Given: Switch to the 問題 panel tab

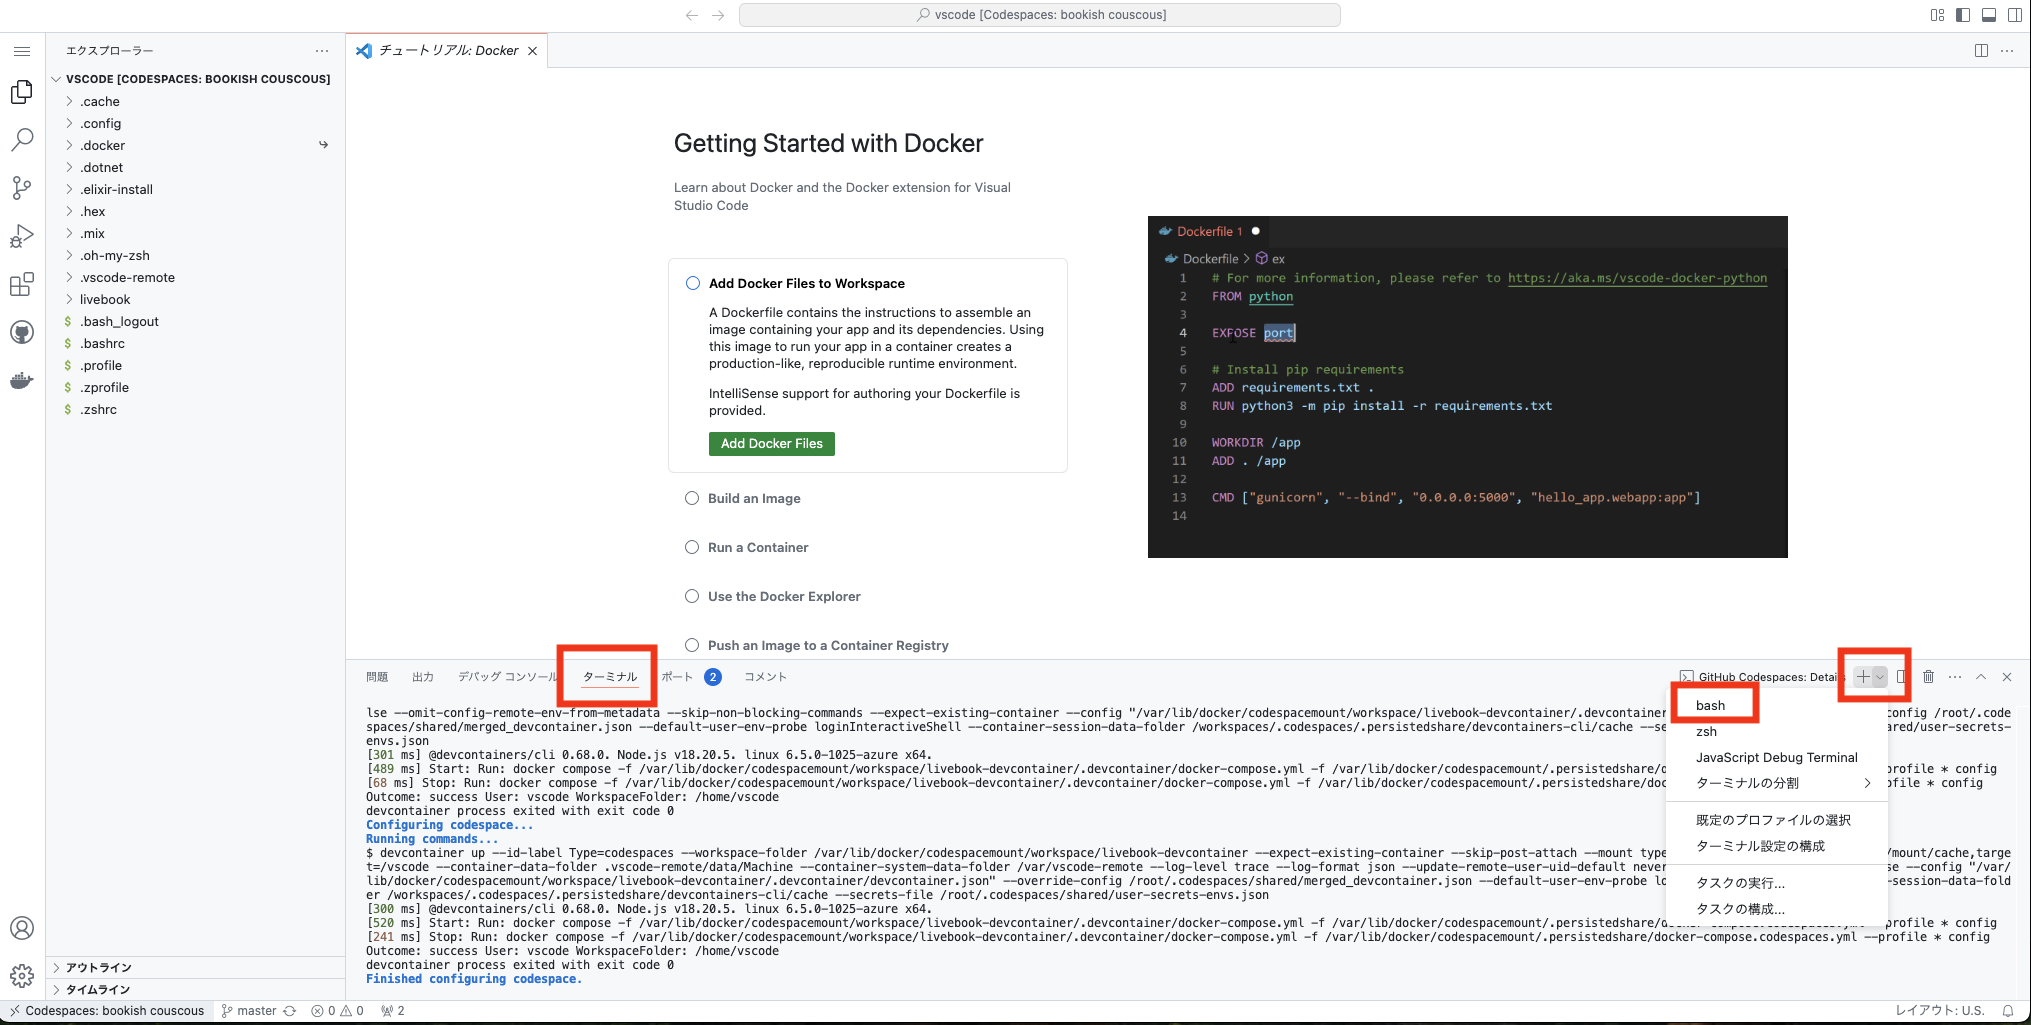Looking at the screenshot, I should click(x=377, y=677).
